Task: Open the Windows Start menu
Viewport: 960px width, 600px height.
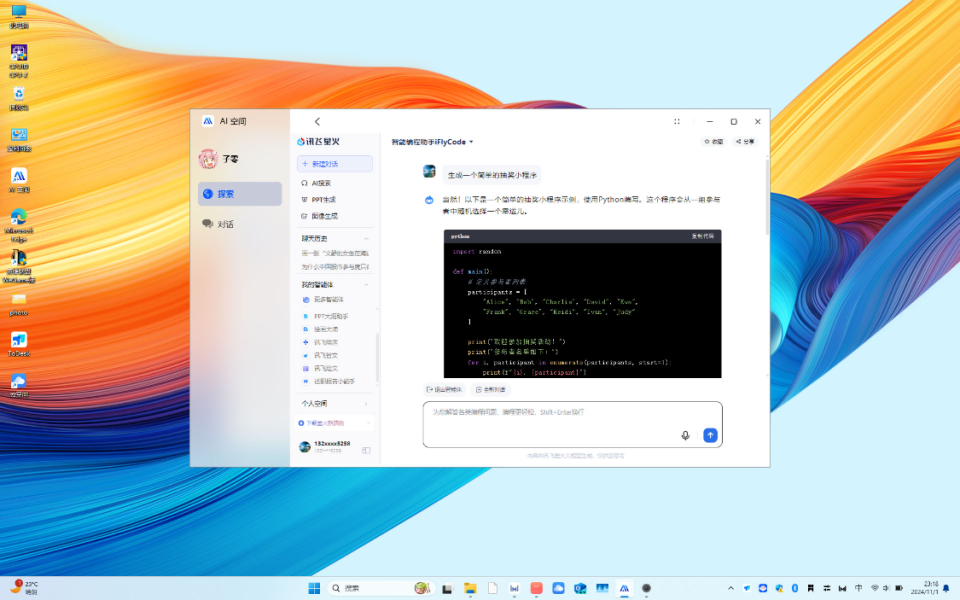Action: point(314,588)
